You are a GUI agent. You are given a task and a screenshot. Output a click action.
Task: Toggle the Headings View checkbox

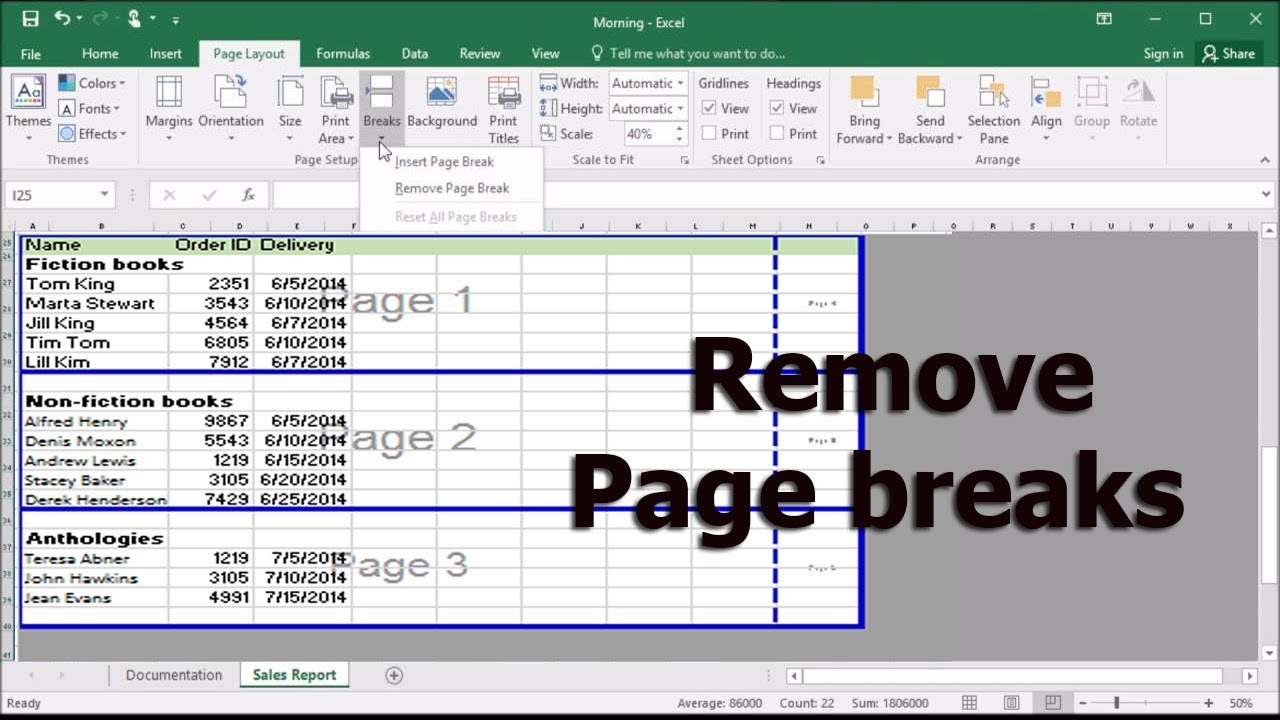tap(777, 108)
